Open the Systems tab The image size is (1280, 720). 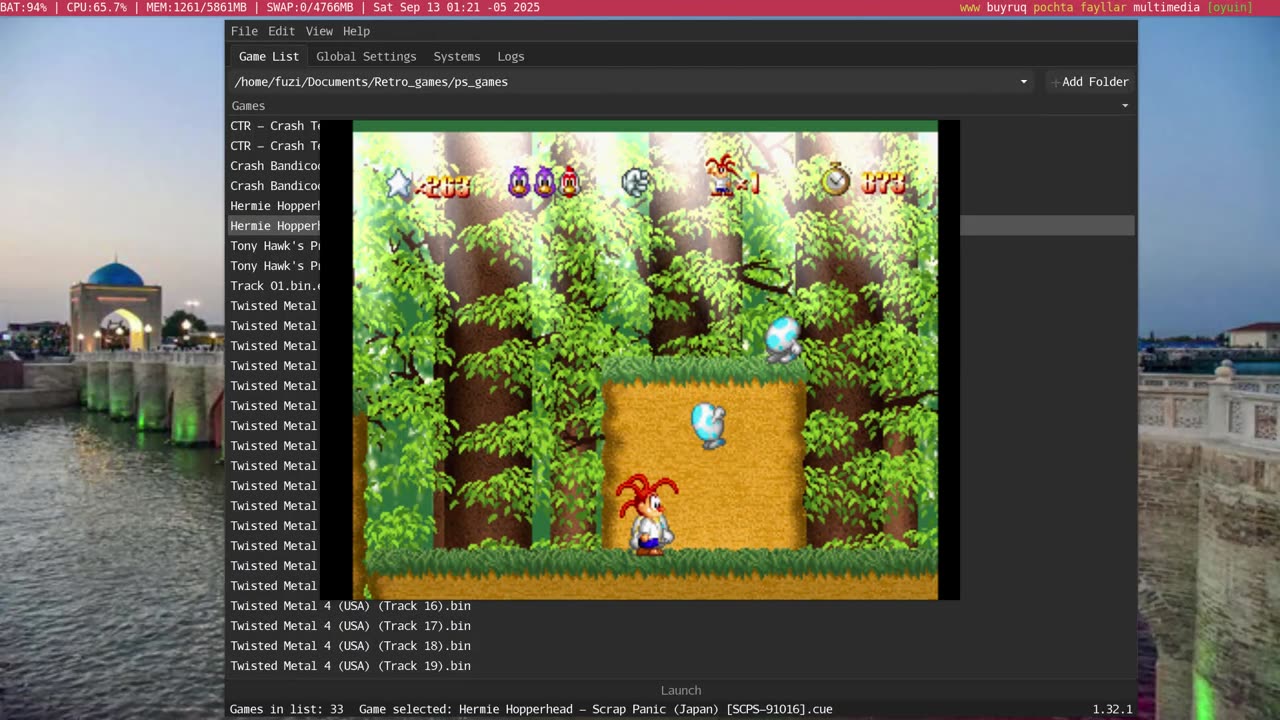[457, 57]
